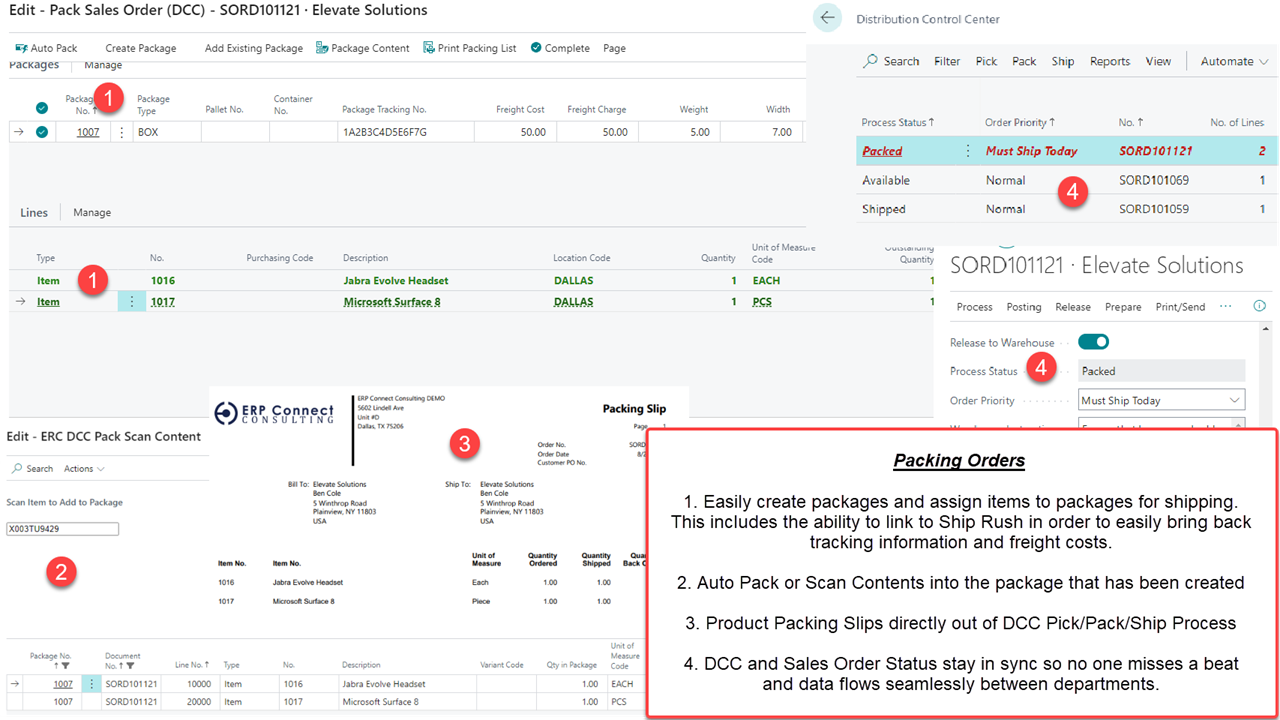Click Filter in Distribution Control Center

coord(947,61)
